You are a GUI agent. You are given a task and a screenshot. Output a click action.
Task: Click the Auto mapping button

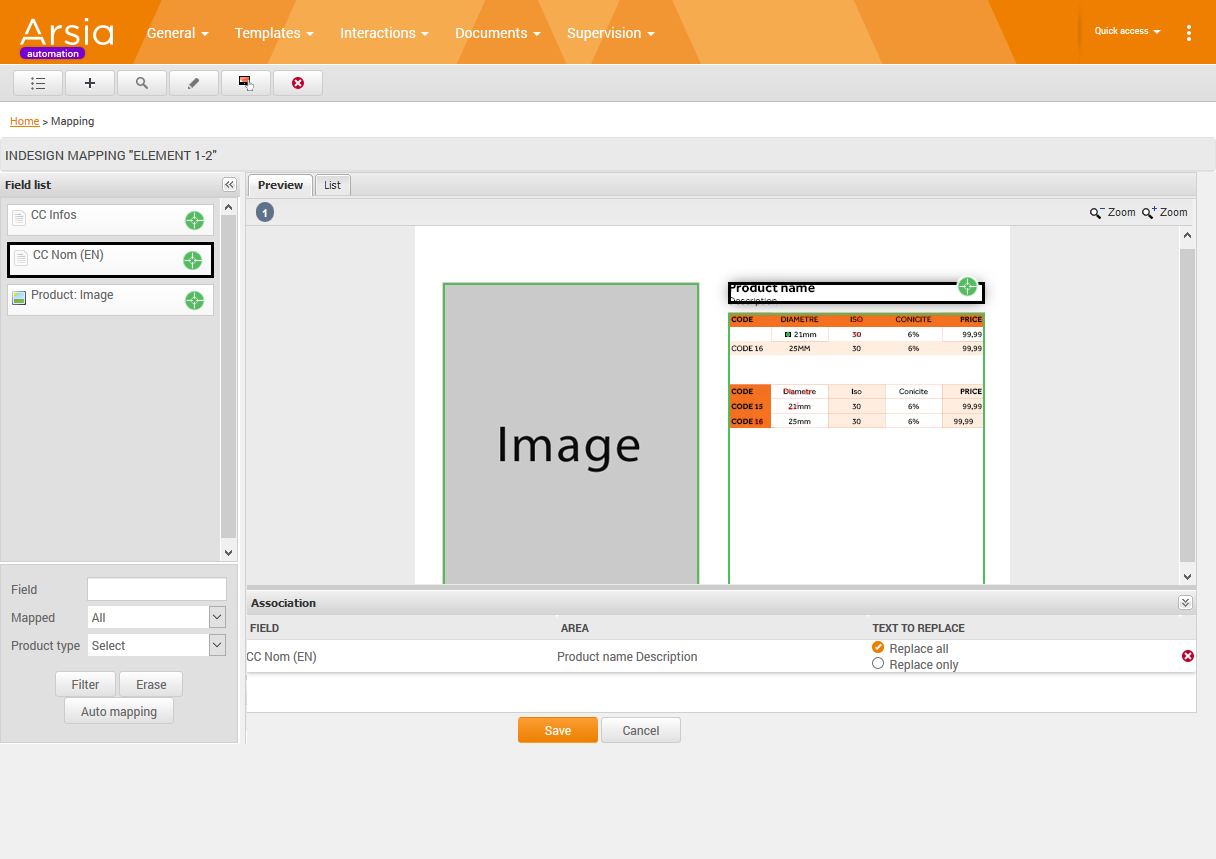click(x=119, y=712)
